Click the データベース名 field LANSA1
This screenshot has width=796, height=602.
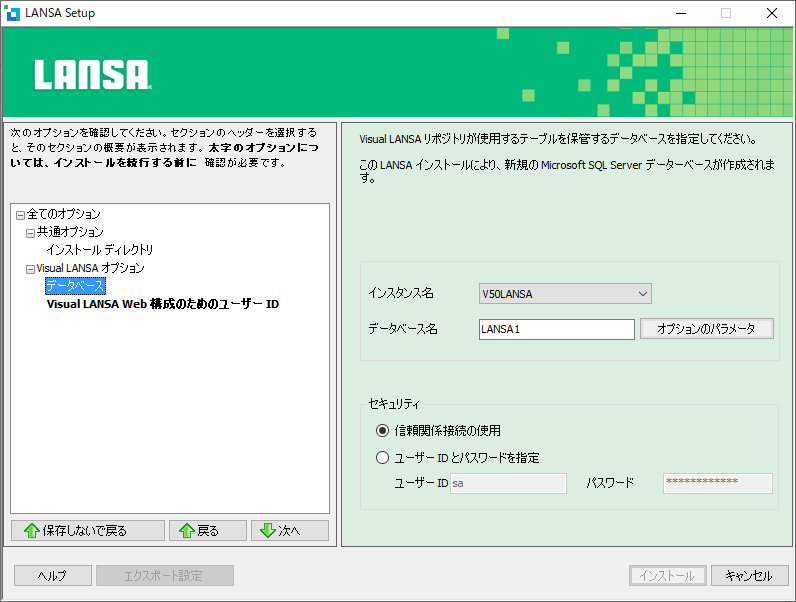coord(556,329)
